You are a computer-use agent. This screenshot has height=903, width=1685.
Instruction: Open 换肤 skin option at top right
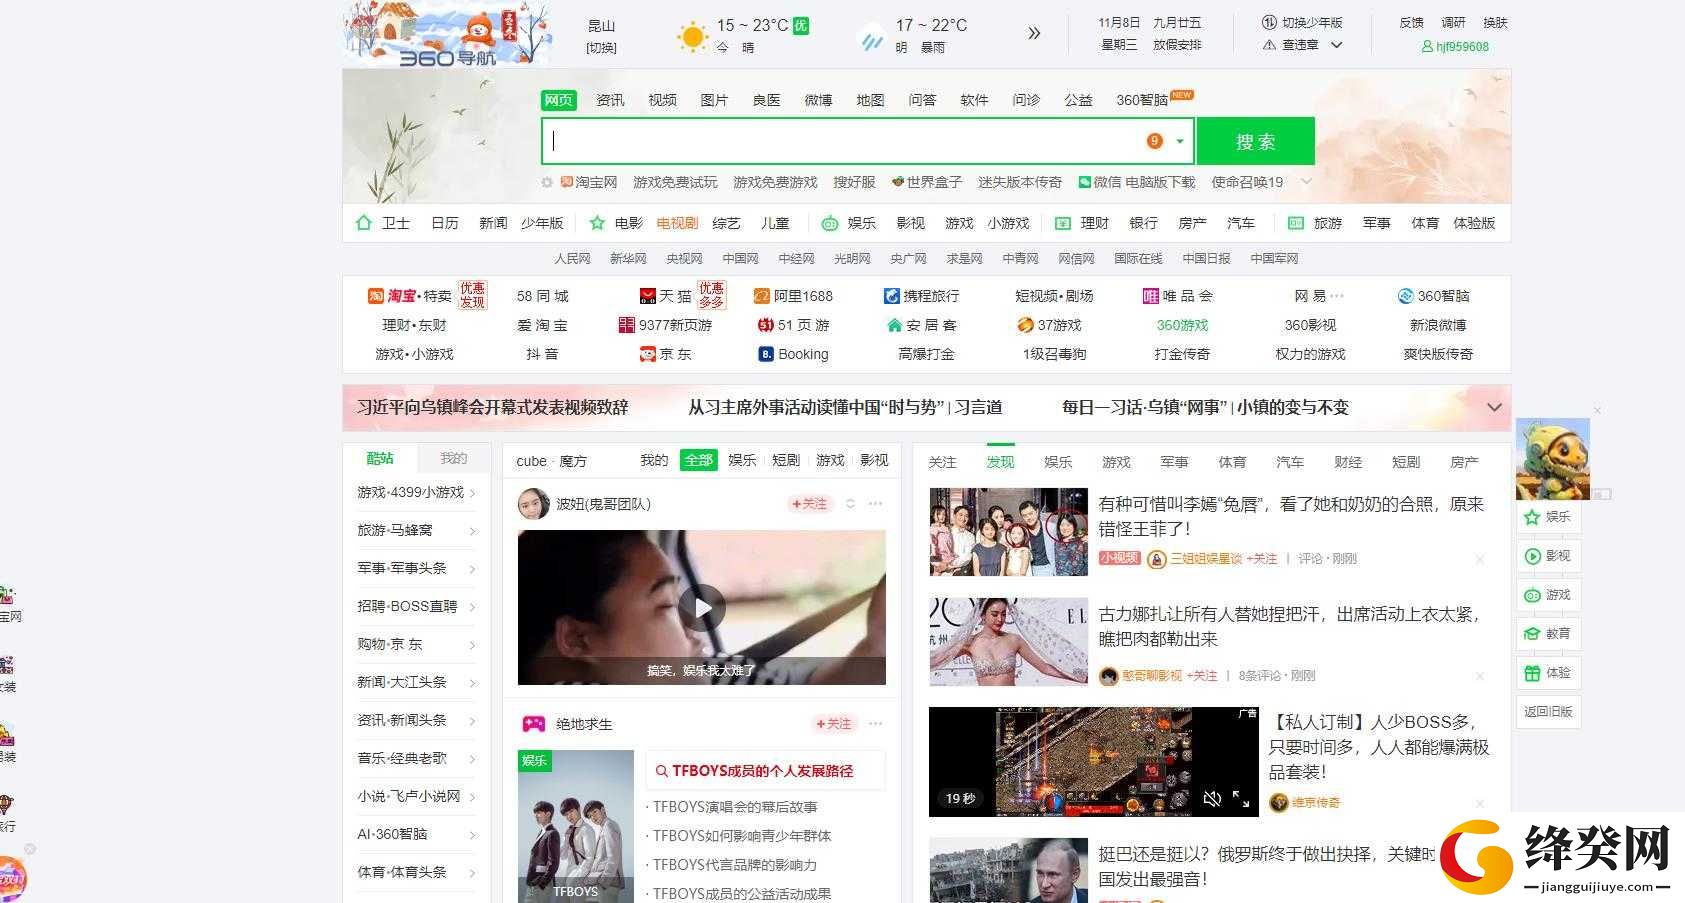[x=1495, y=22]
